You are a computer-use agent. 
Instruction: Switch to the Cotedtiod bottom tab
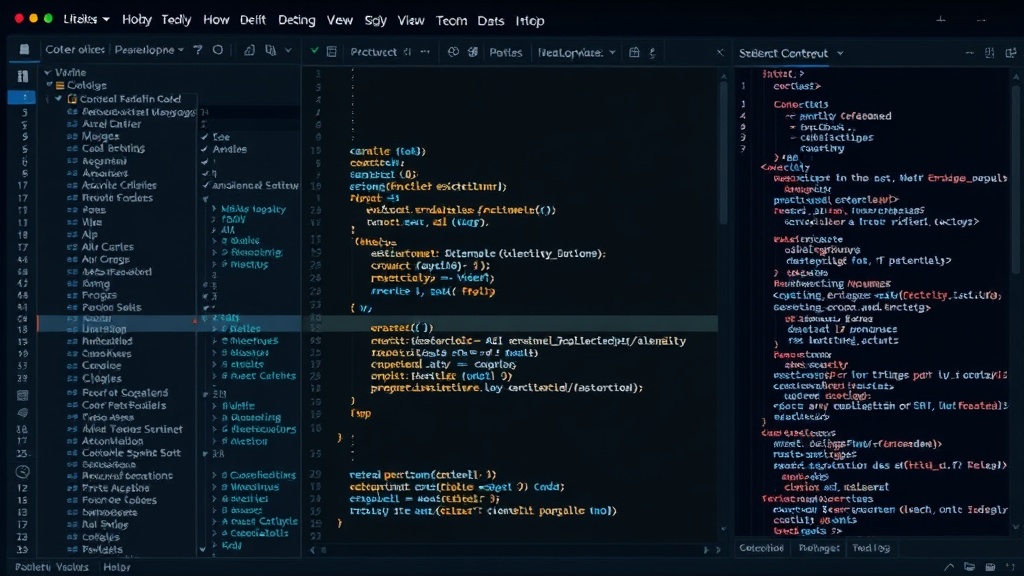pyautogui.click(x=761, y=548)
